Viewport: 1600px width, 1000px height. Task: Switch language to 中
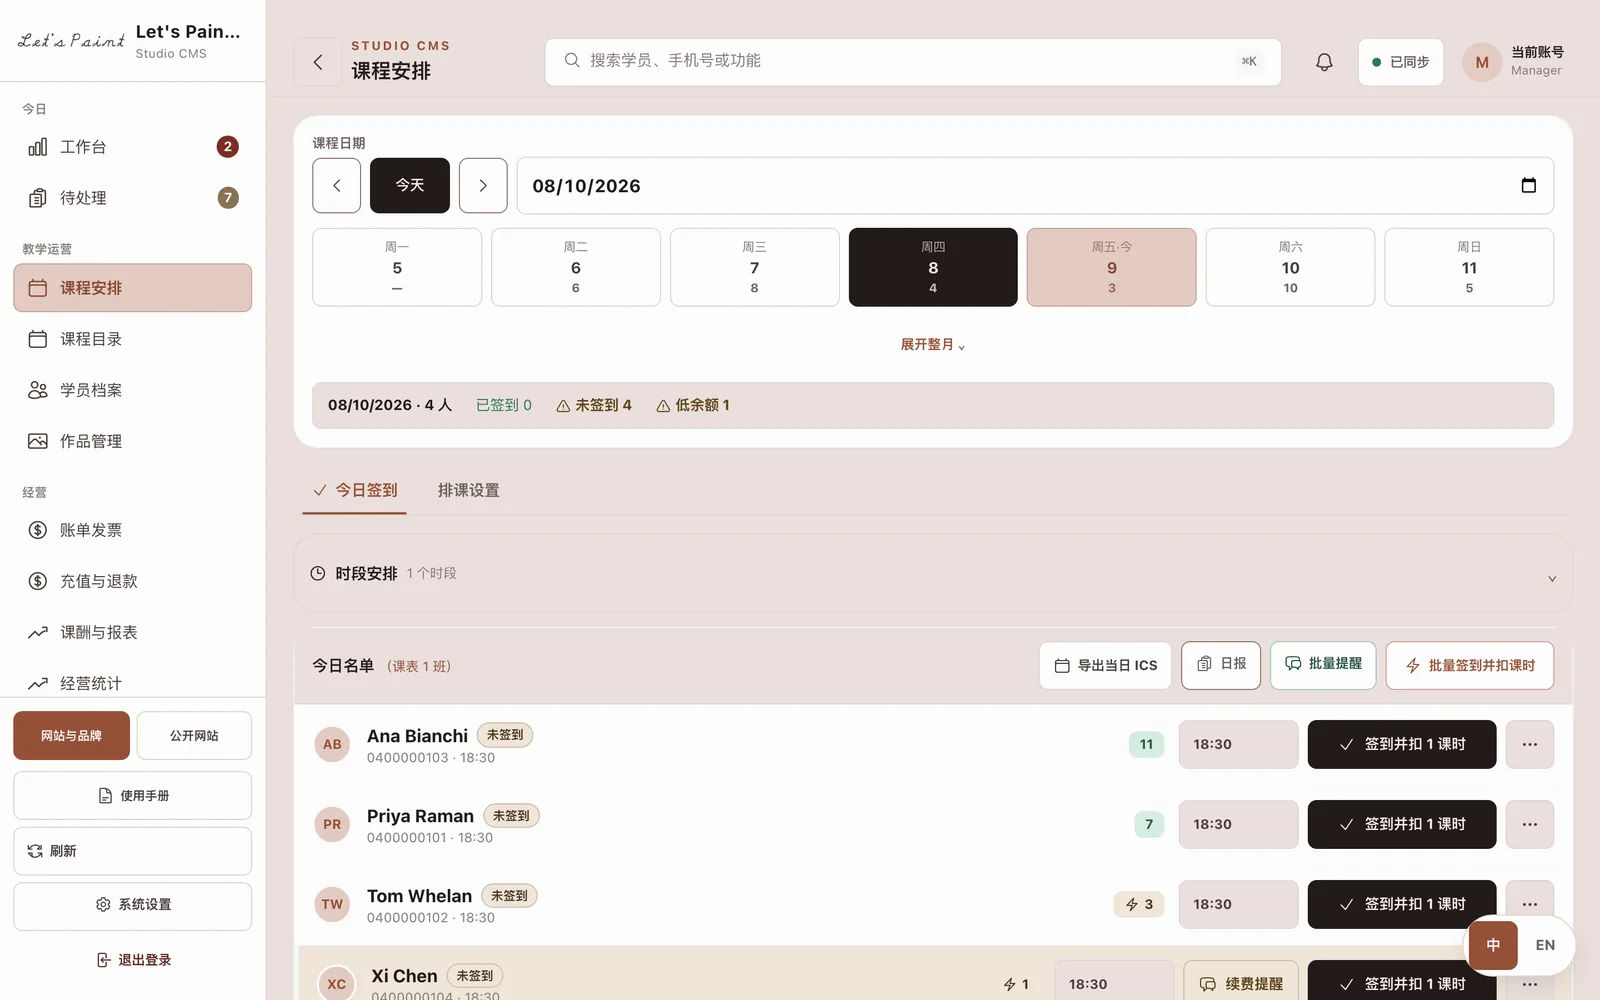[1493, 945]
